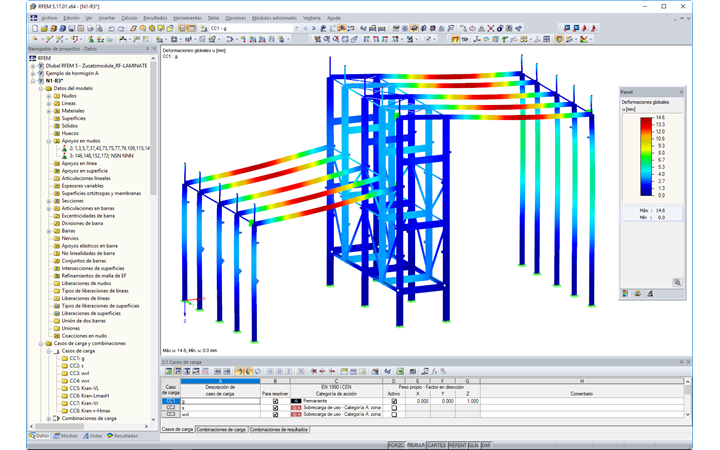This screenshot has height=450, width=720.
Task: Expand Combinaciones de carga tree node
Action: (49, 419)
